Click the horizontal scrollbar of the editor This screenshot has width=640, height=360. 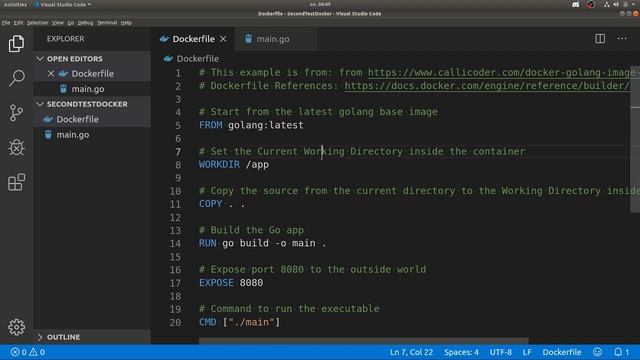coord(363,340)
